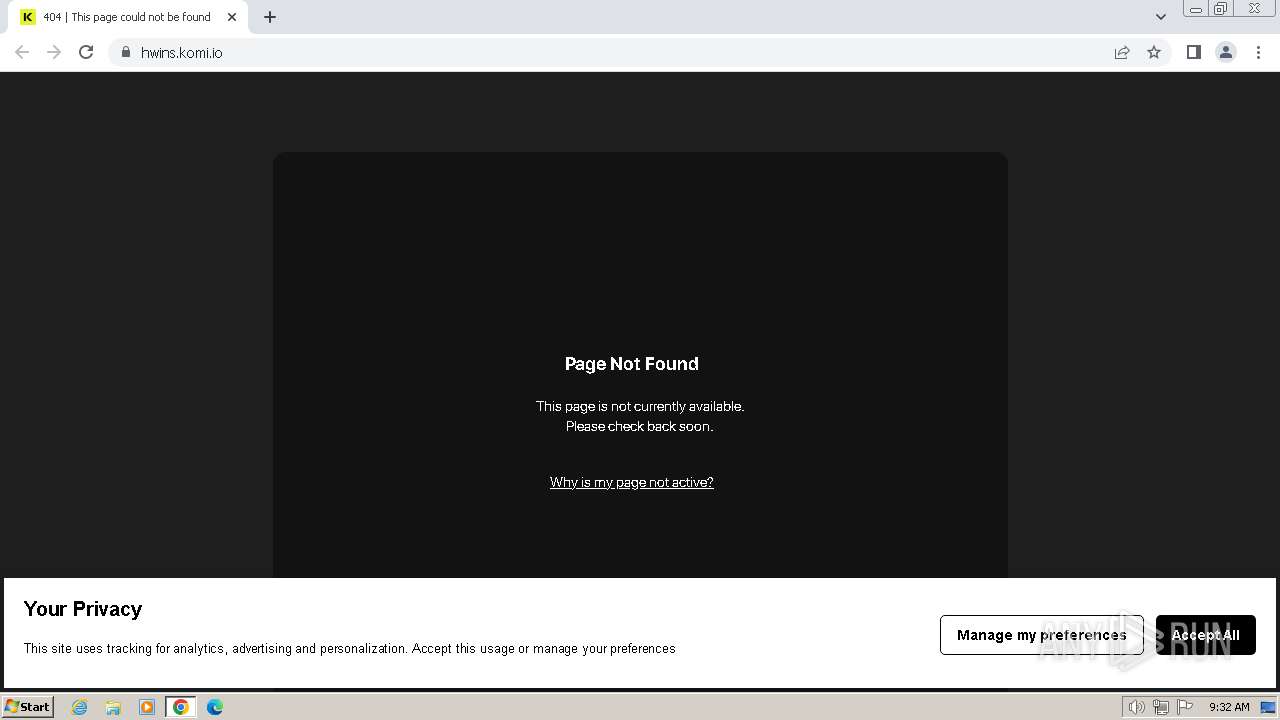Open Chrome's three-dot menu
Viewport: 1280px width, 720px height.
click(x=1258, y=52)
